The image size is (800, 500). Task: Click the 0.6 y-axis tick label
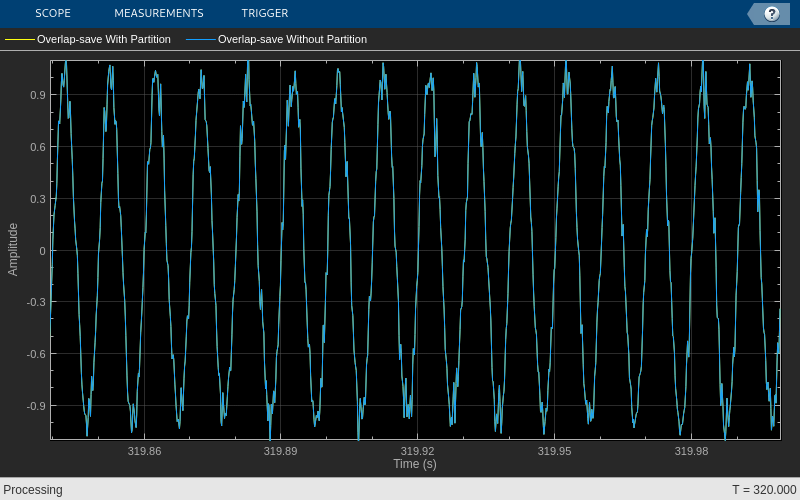(x=38, y=147)
